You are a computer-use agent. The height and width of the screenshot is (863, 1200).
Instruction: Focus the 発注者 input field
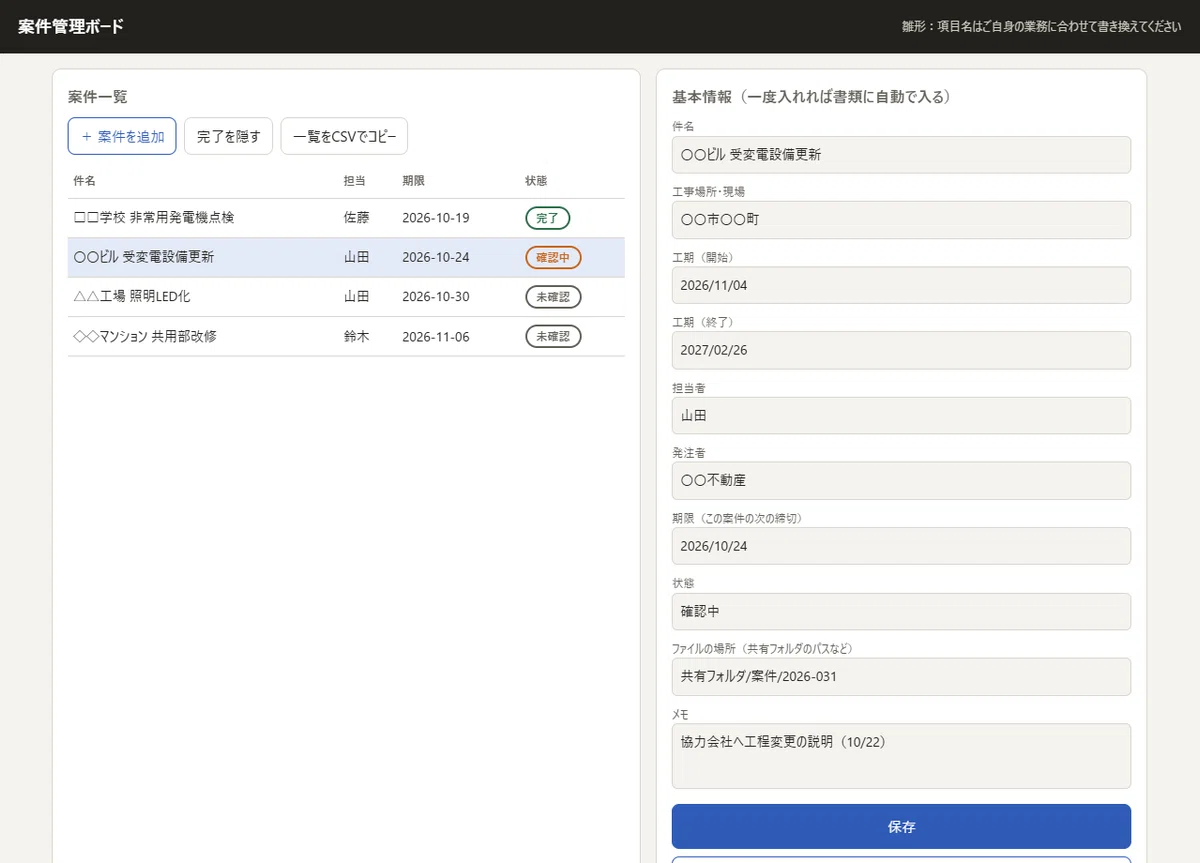pyautogui.click(x=901, y=480)
